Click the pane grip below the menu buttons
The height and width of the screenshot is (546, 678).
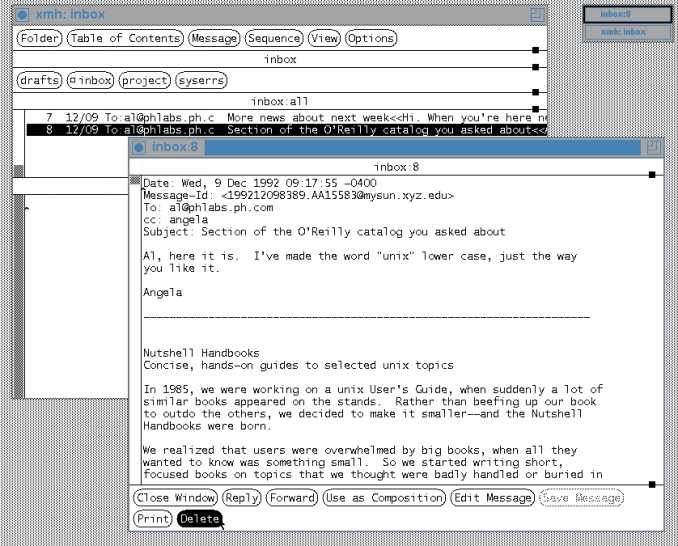pyautogui.click(x=535, y=49)
